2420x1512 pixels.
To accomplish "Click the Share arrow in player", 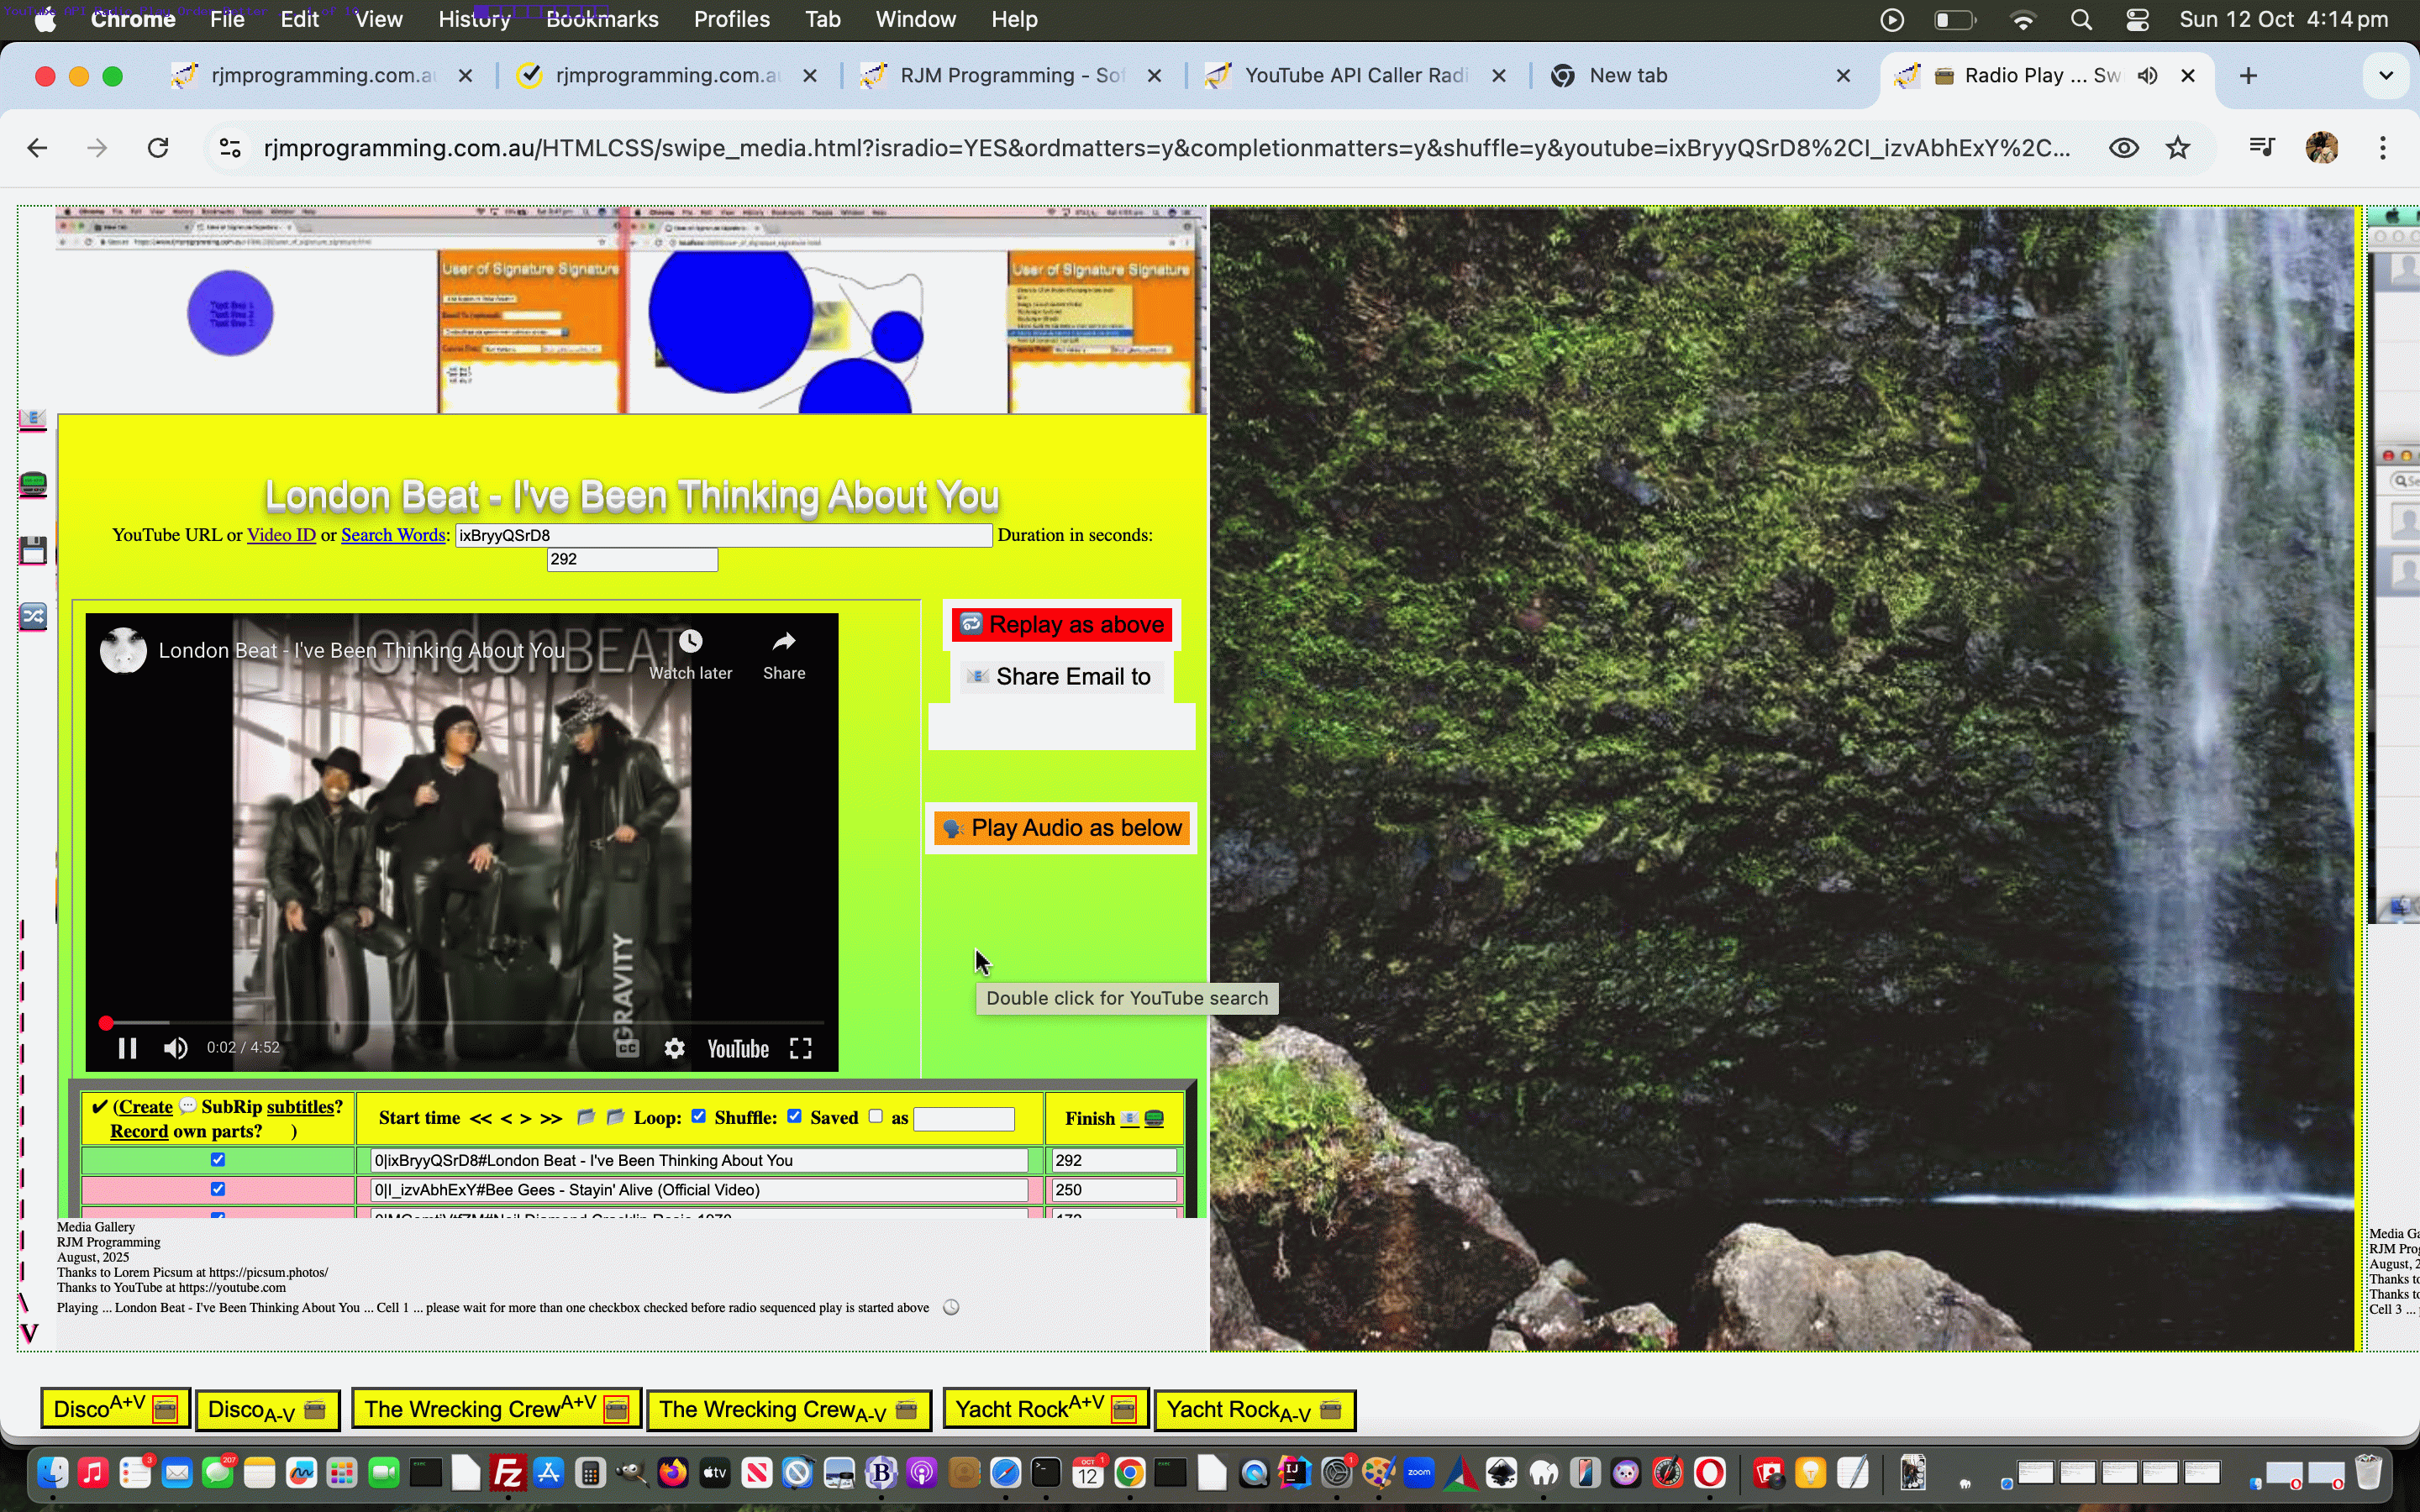I will [x=784, y=641].
